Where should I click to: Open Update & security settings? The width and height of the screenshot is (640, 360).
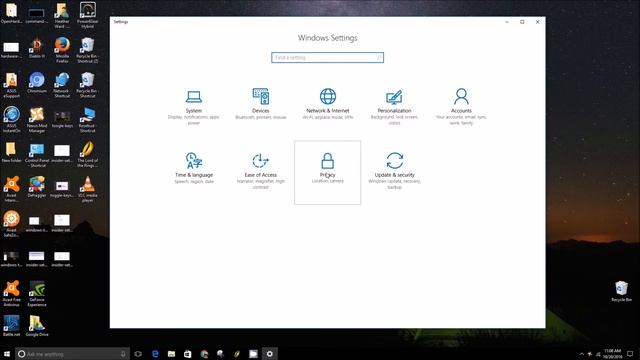(x=395, y=171)
